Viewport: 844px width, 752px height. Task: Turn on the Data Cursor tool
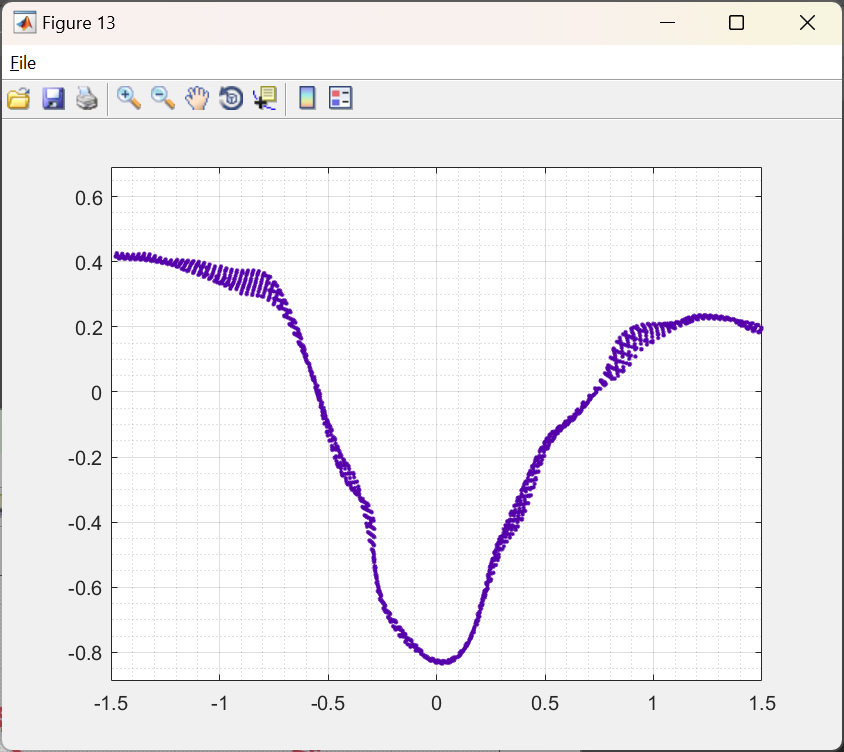click(265, 98)
